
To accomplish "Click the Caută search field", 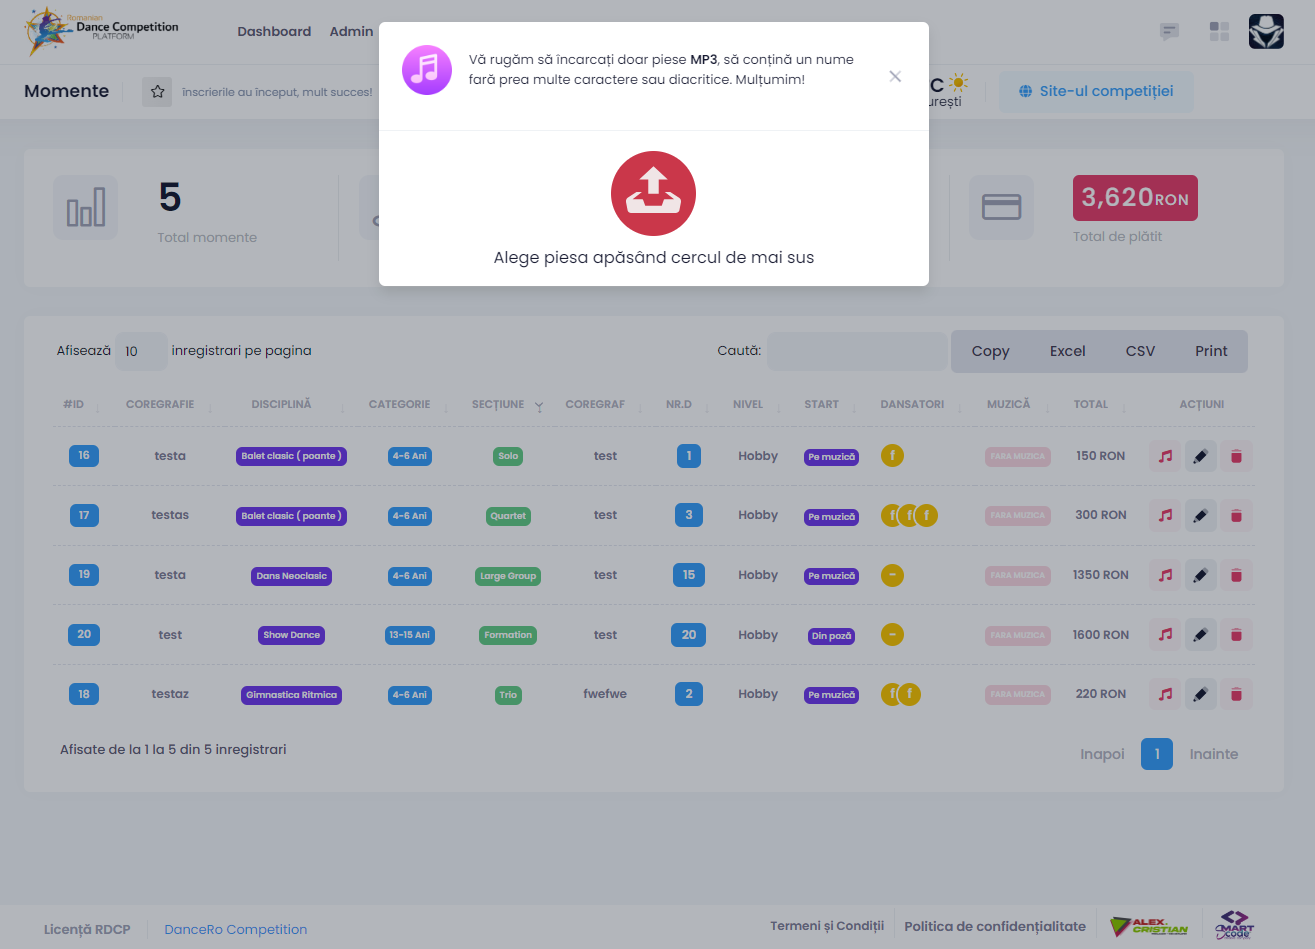I will (856, 351).
